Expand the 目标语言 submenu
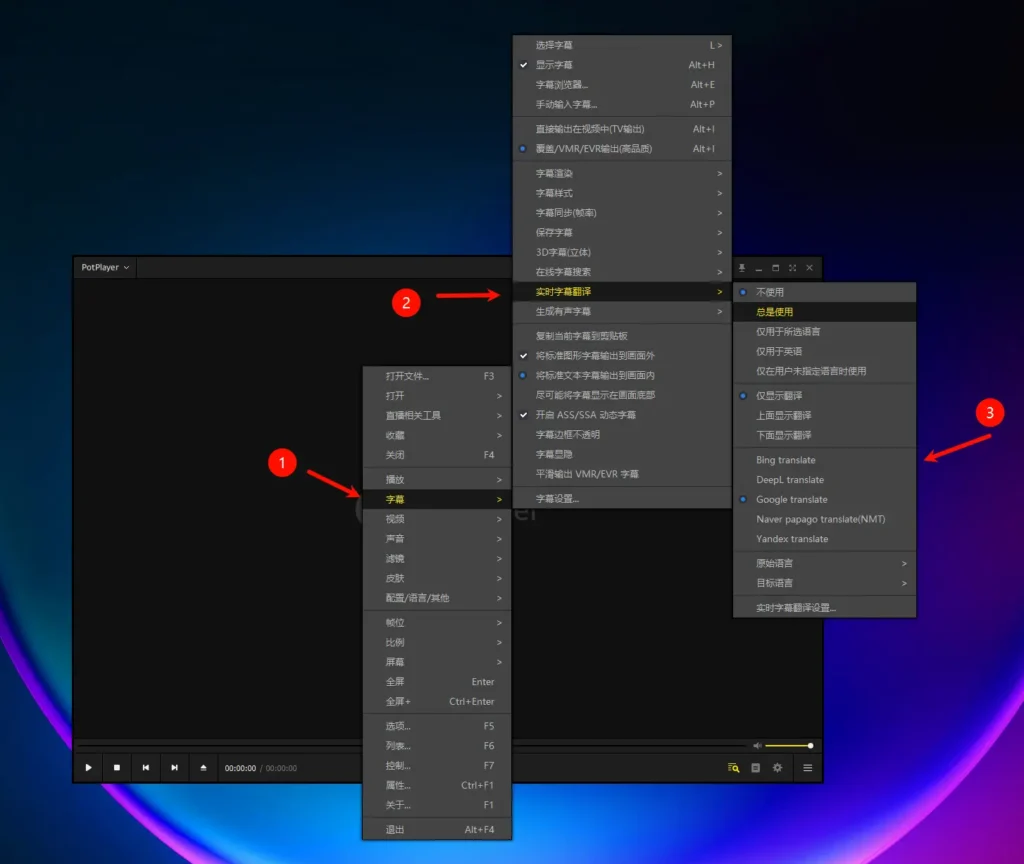The height and width of the screenshot is (864, 1024). pyautogui.click(x=824, y=583)
